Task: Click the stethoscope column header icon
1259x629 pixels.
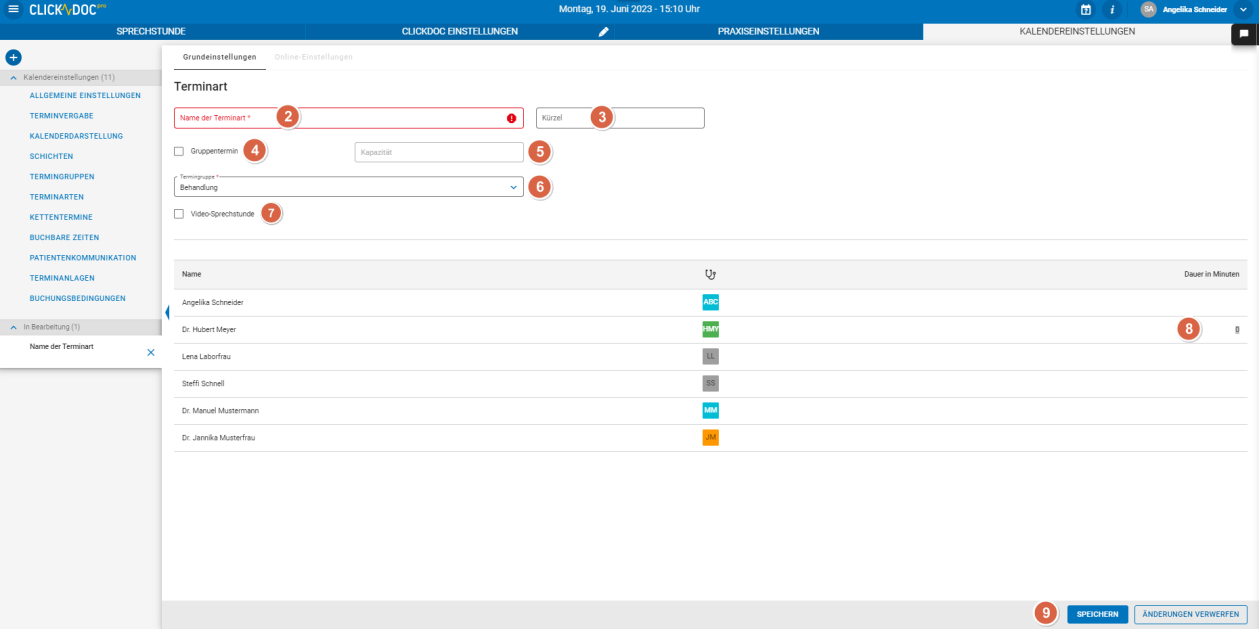Action: click(710, 274)
